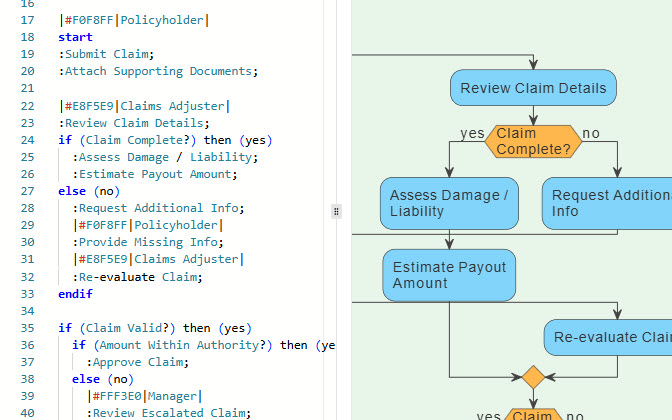Click the 'else (no)' line 38
This screenshot has height=420, width=672.
click(103, 379)
